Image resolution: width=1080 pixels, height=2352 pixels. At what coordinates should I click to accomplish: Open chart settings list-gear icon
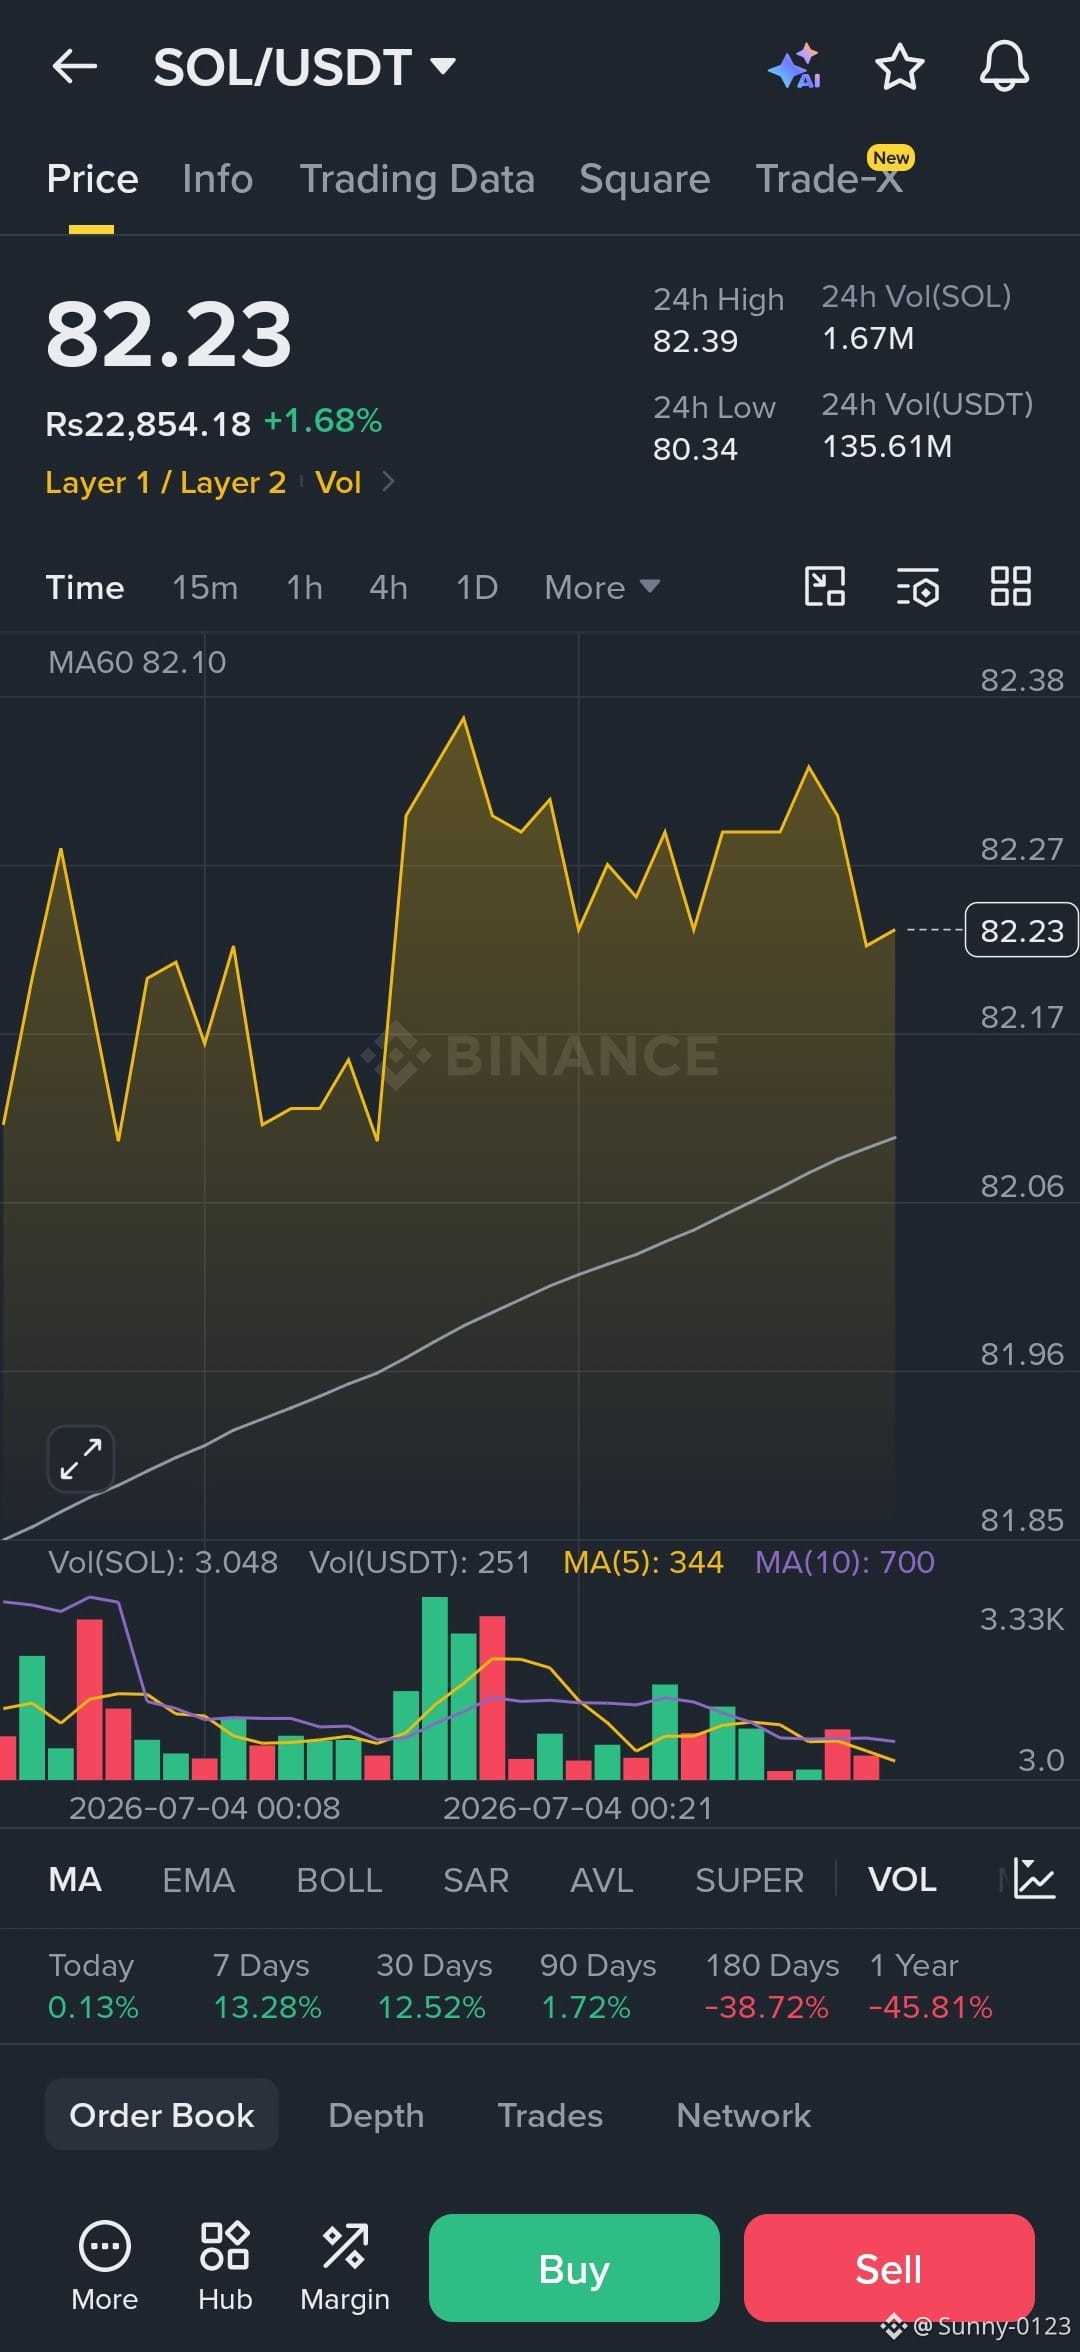coord(918,587)
